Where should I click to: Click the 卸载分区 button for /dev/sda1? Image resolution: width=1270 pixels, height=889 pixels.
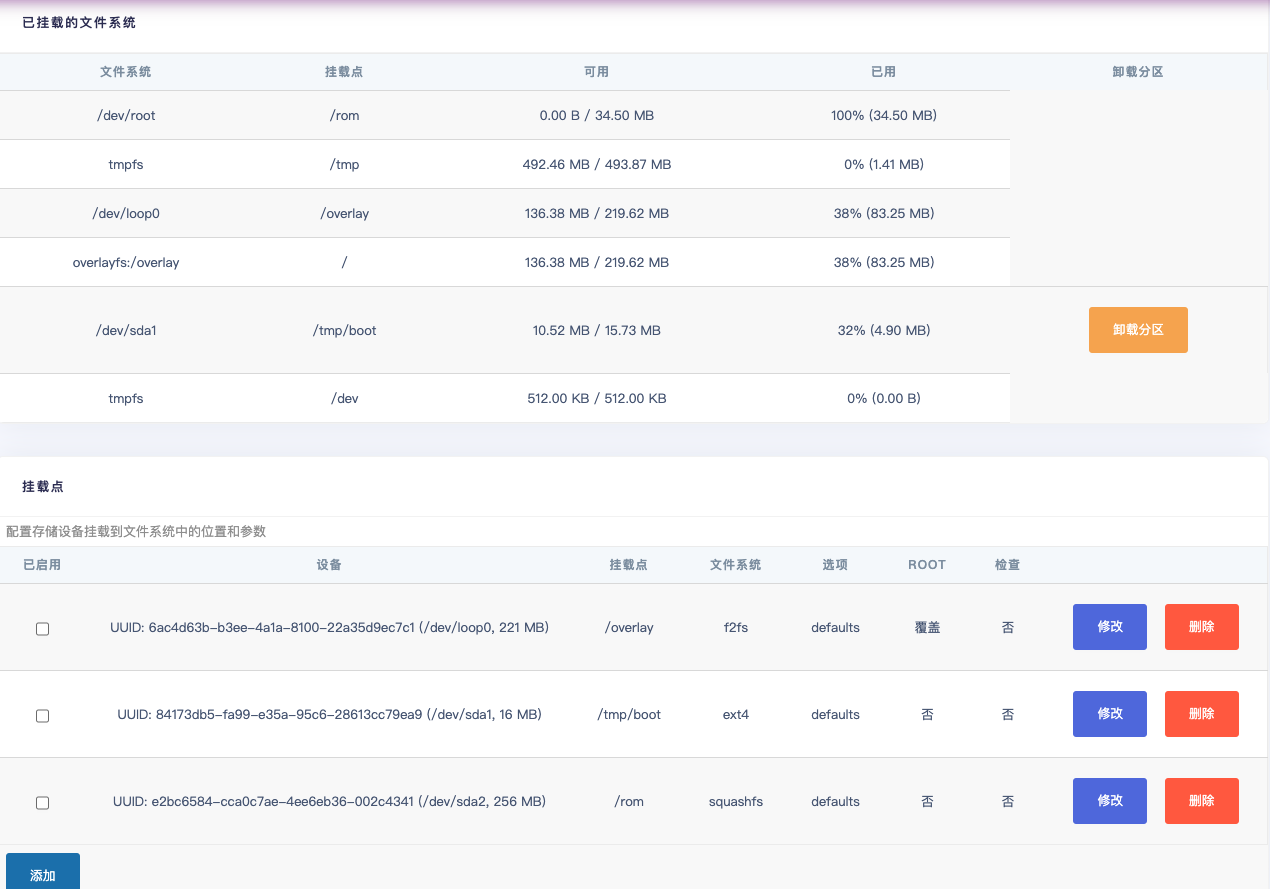1138,330
